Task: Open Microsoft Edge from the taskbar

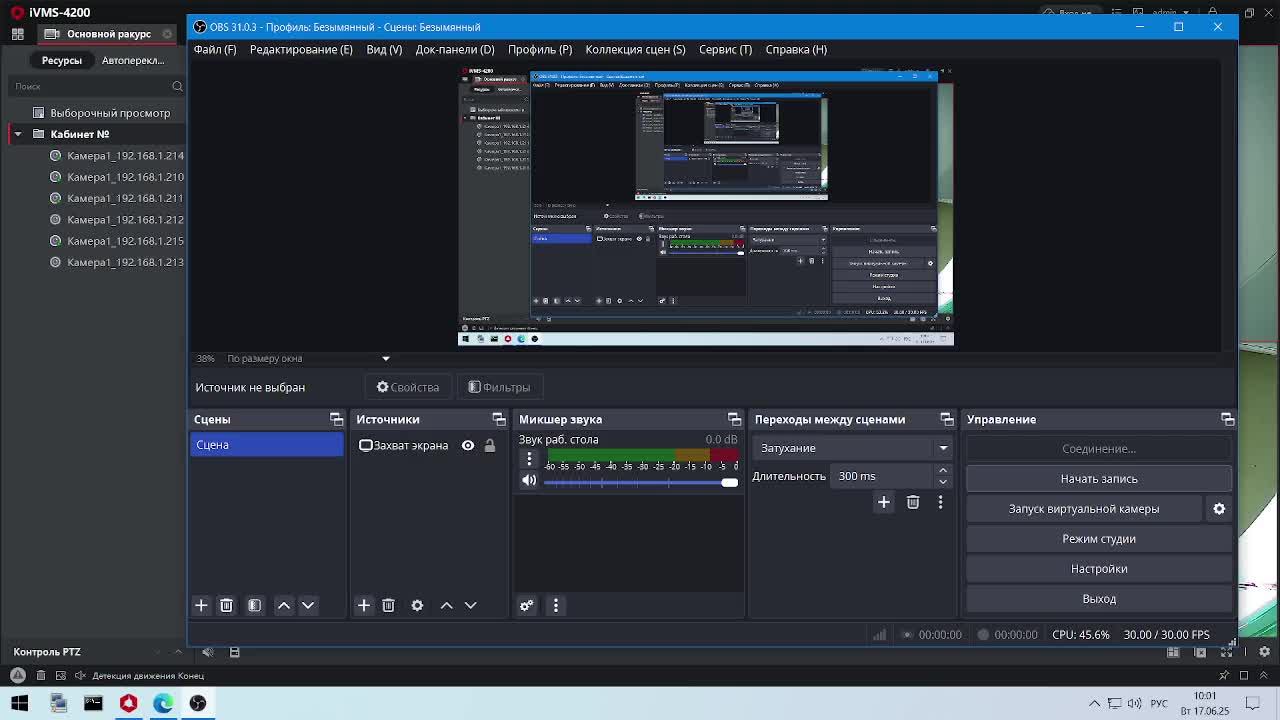Action: coord(163,703)
